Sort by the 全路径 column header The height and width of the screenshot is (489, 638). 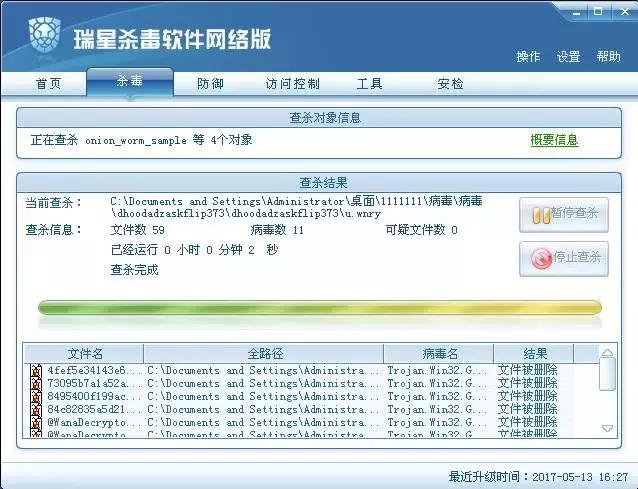(264, 353)
